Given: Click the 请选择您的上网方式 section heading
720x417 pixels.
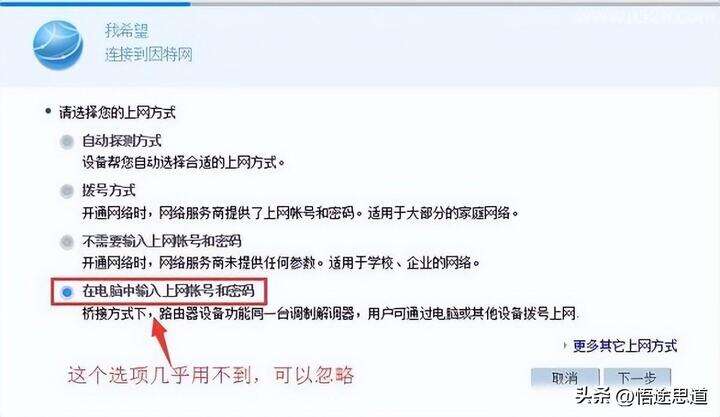Looking at the screenshot, I should (x=117, y=113).
